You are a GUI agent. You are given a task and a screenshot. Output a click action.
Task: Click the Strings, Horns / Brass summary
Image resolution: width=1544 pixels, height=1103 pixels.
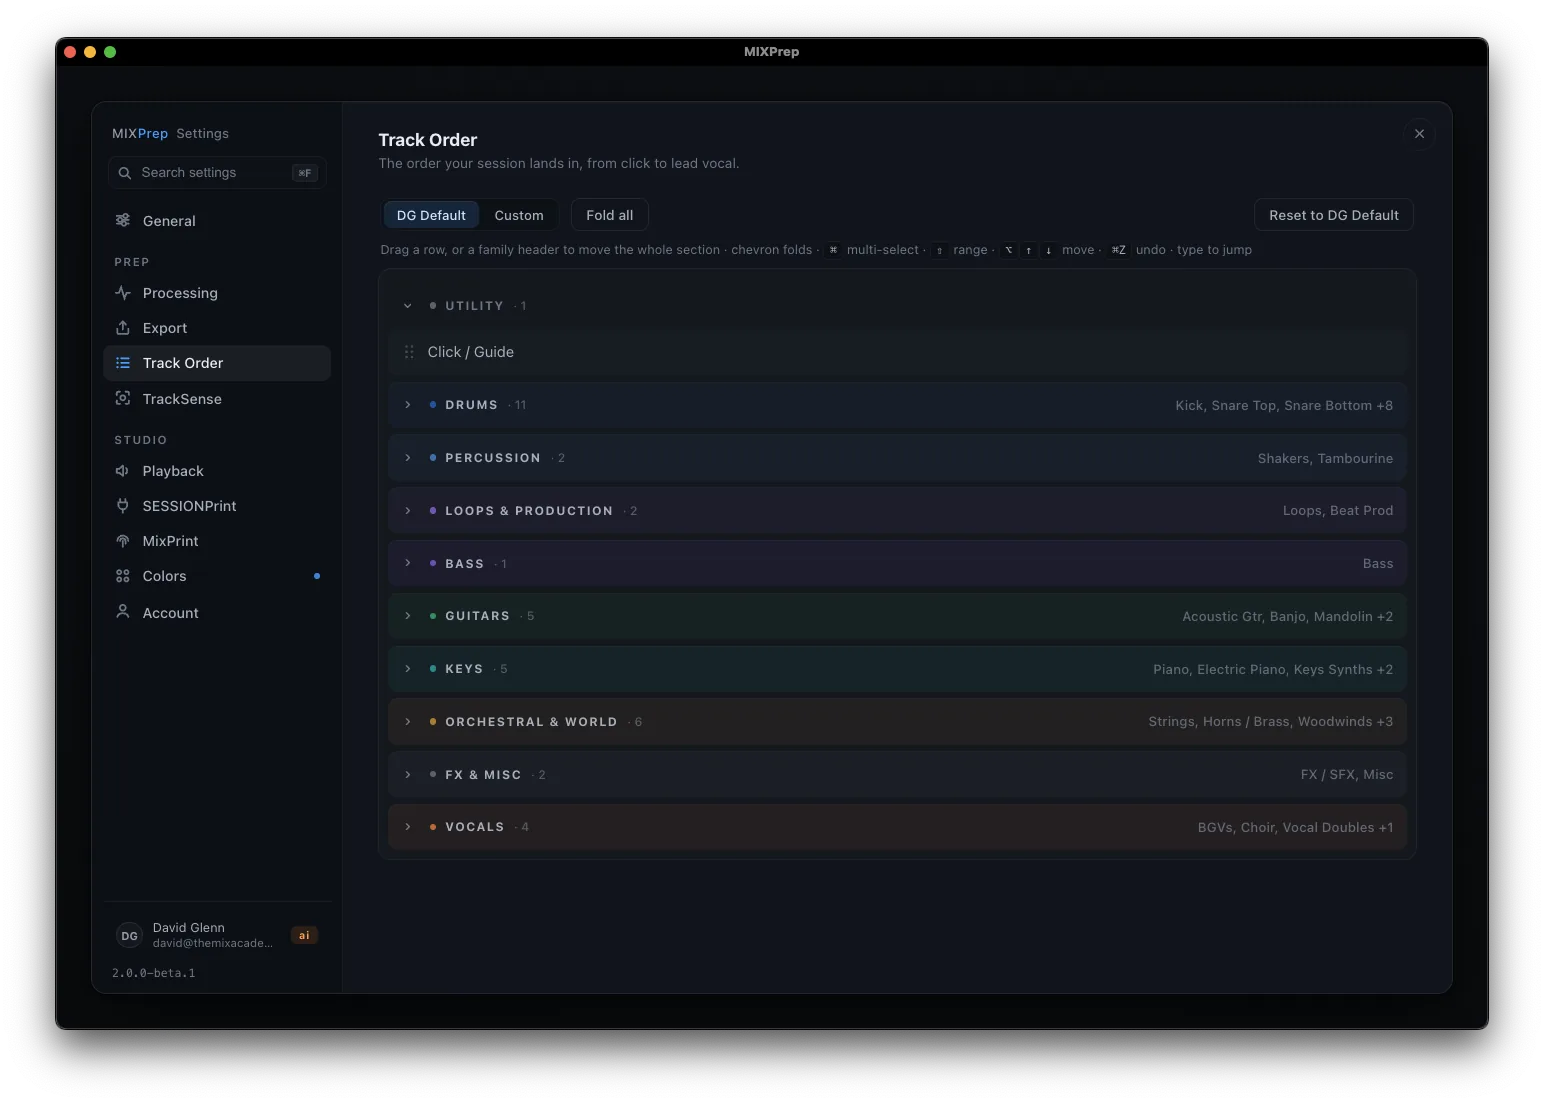tap(1270, 722)
